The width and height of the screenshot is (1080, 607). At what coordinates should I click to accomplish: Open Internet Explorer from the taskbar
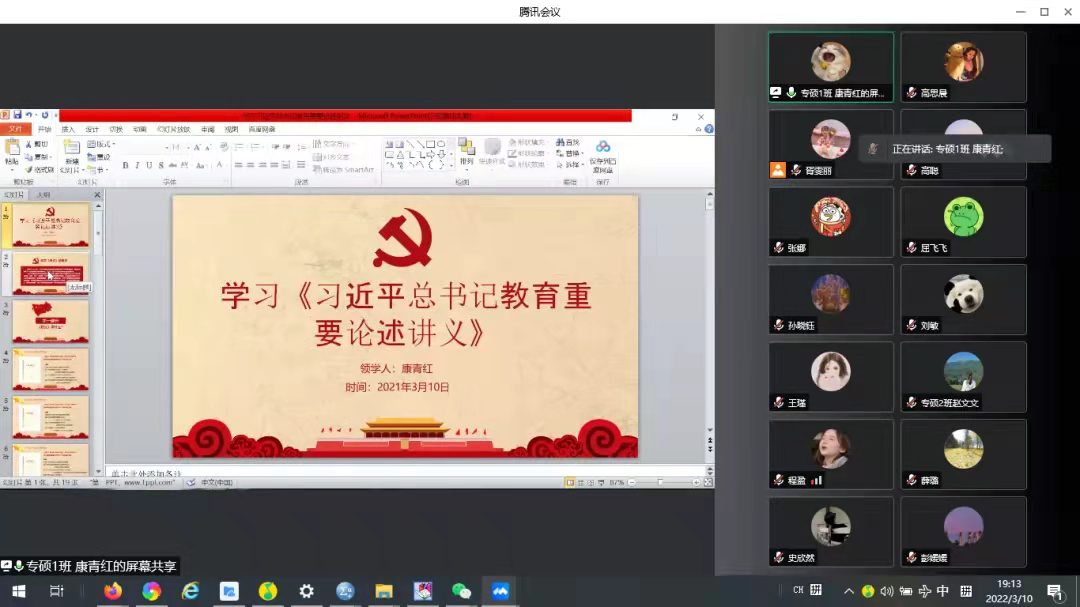pyautogui.click(x=190, y=591)
